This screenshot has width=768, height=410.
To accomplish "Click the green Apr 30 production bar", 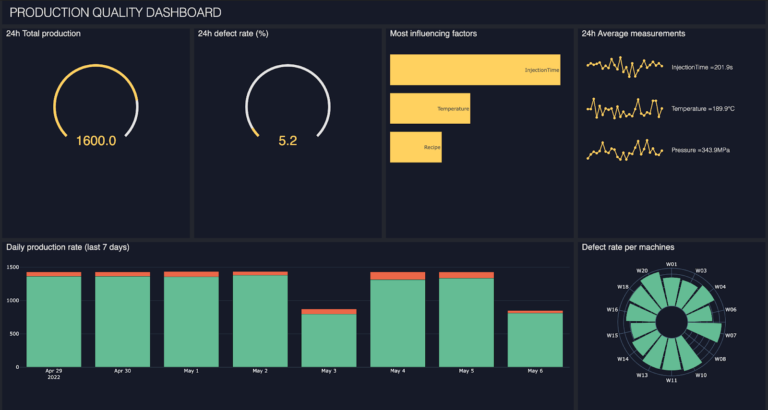I will (122, 321).
